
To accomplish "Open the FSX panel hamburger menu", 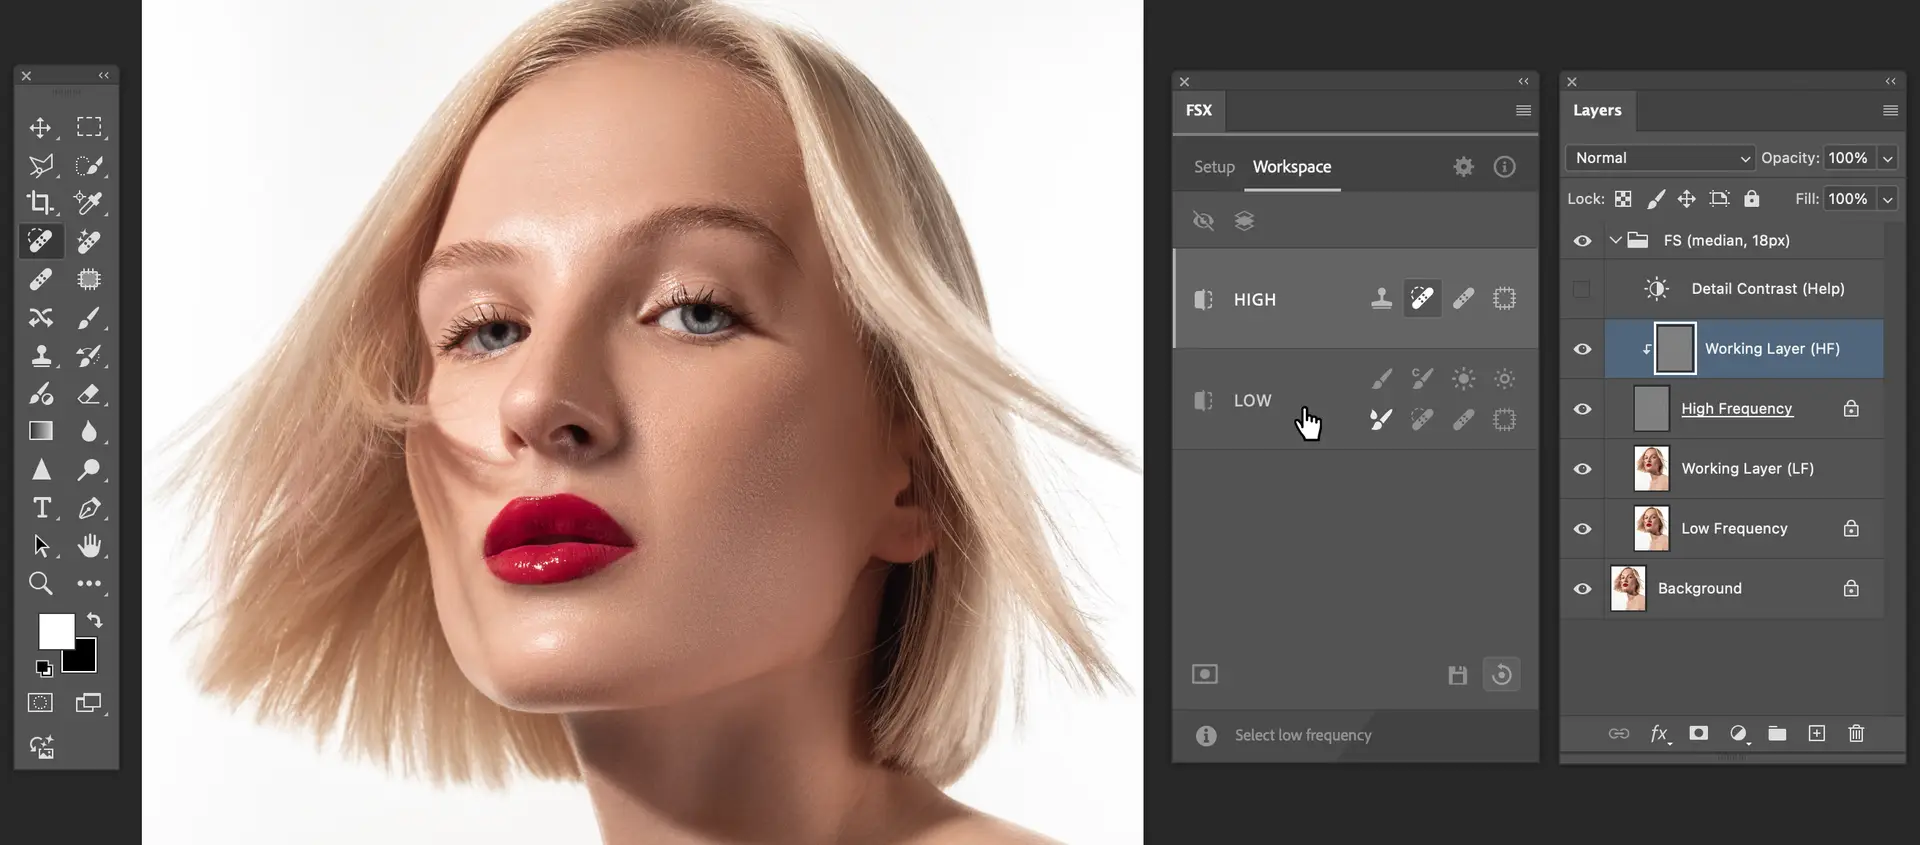I will click(1523, 111).
